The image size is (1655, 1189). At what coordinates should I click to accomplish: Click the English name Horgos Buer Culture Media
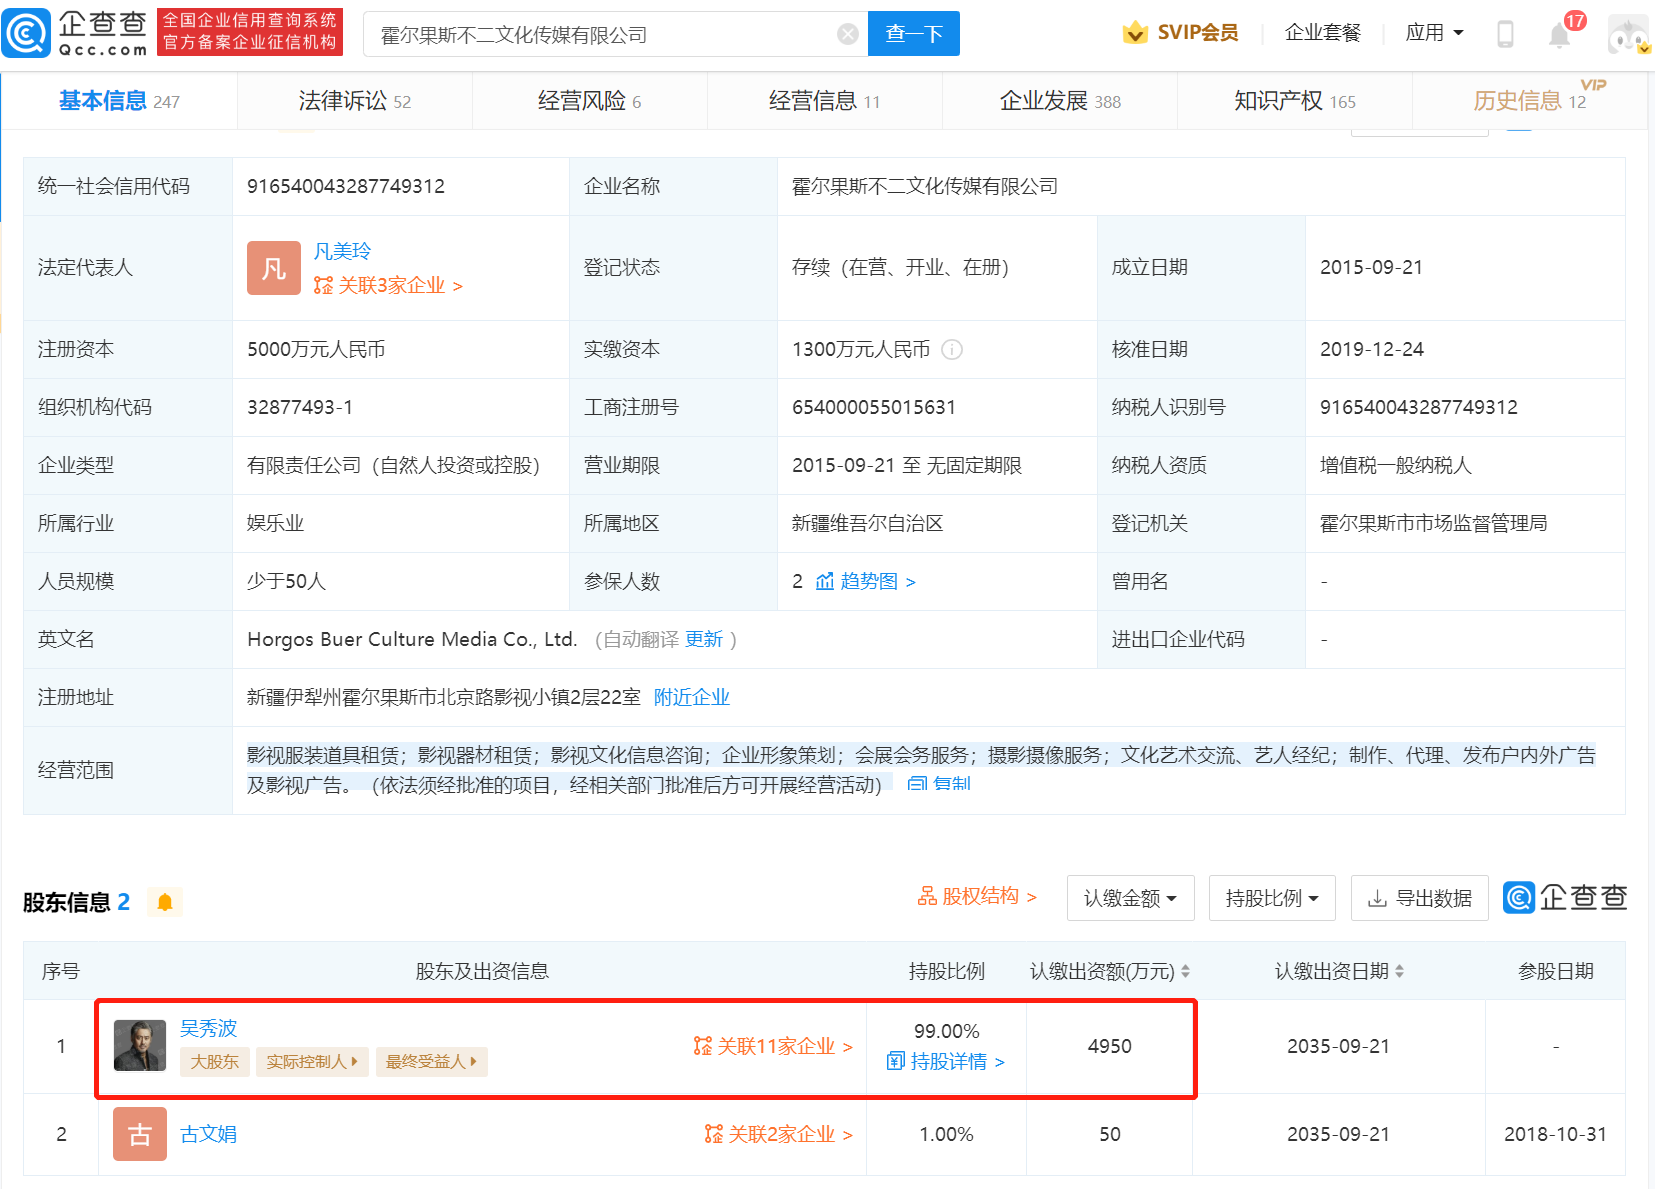412,639
